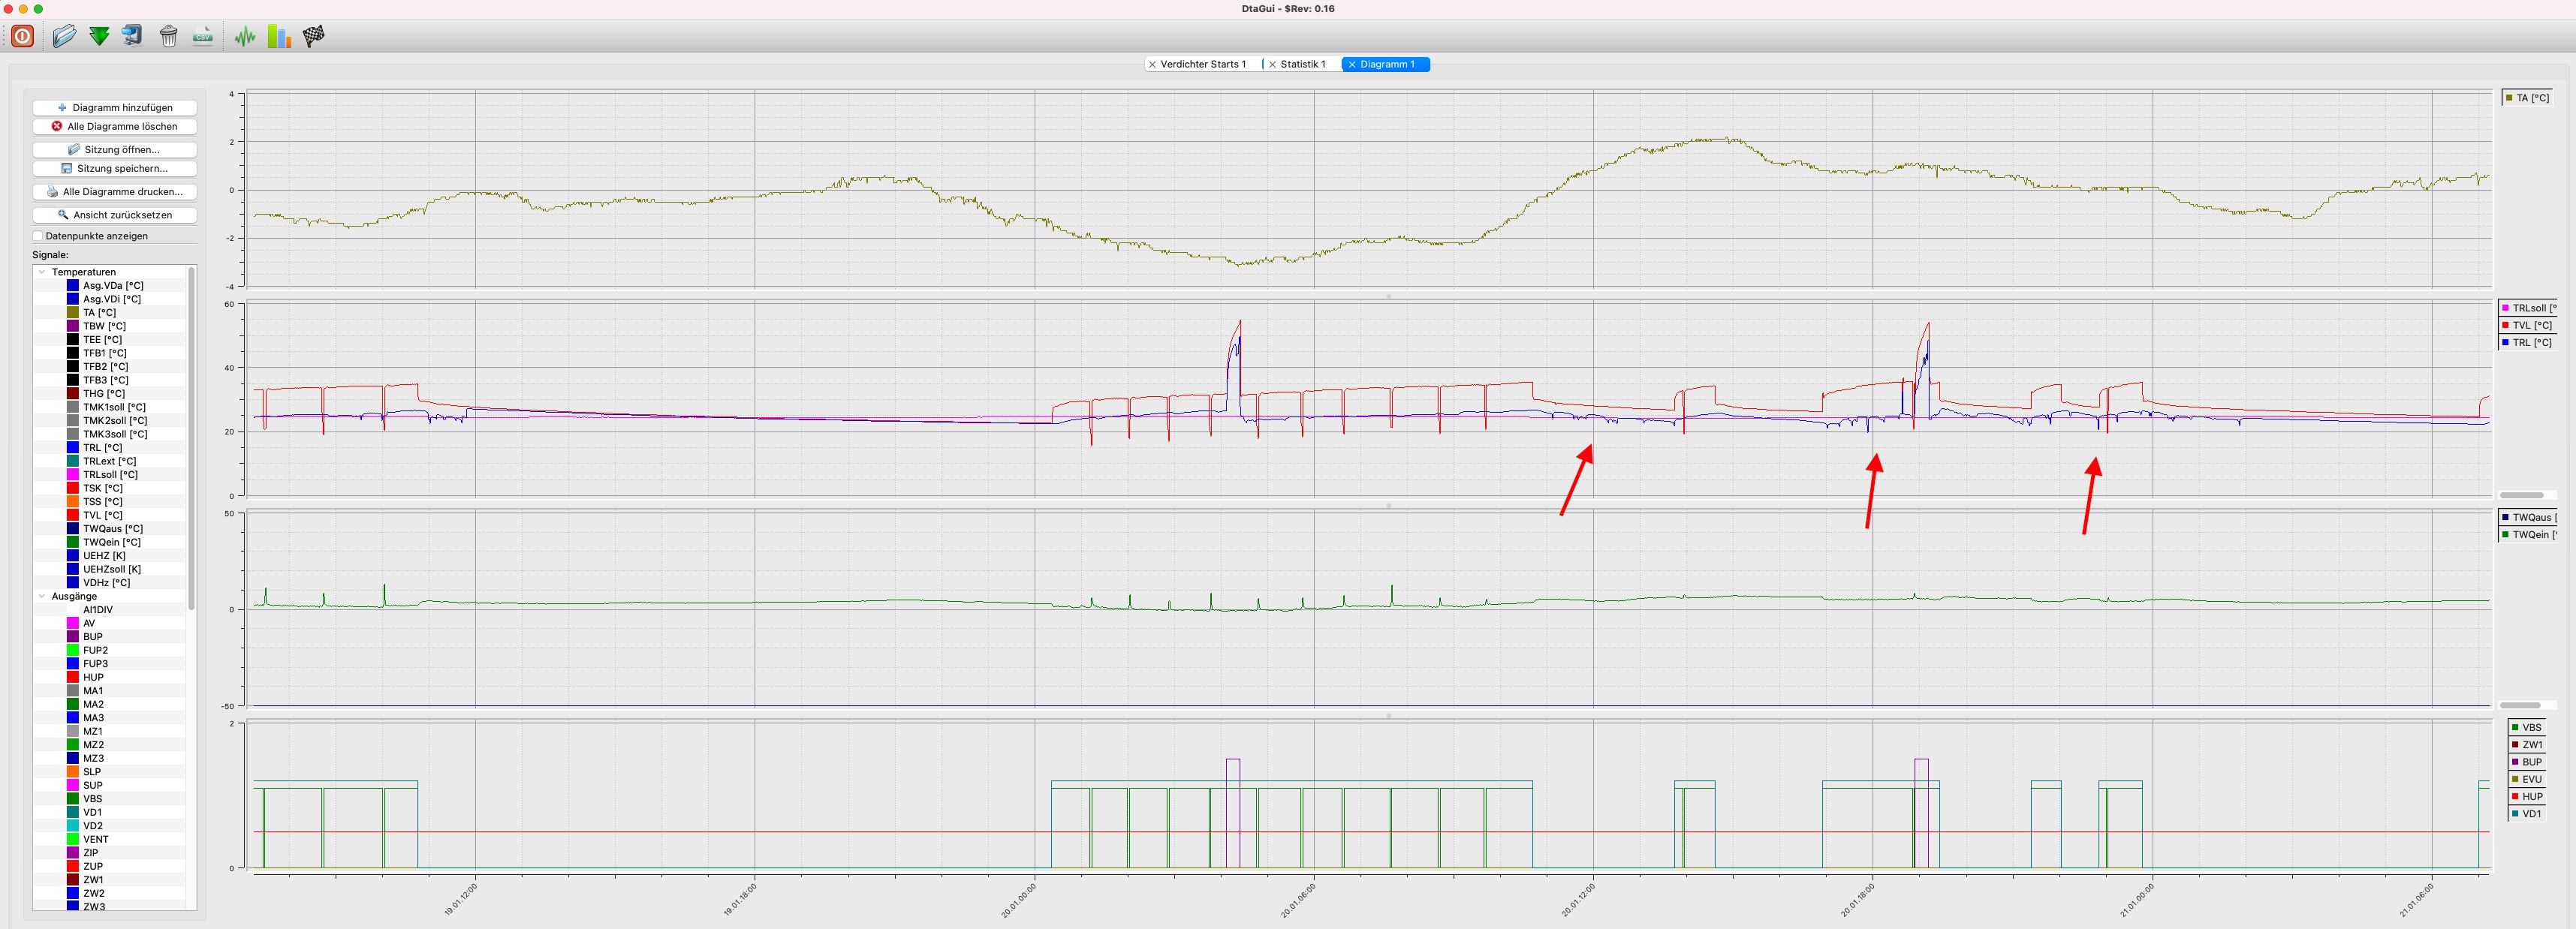Click the green download arrow icon
2576x929 pixels.
coord(99,36)
